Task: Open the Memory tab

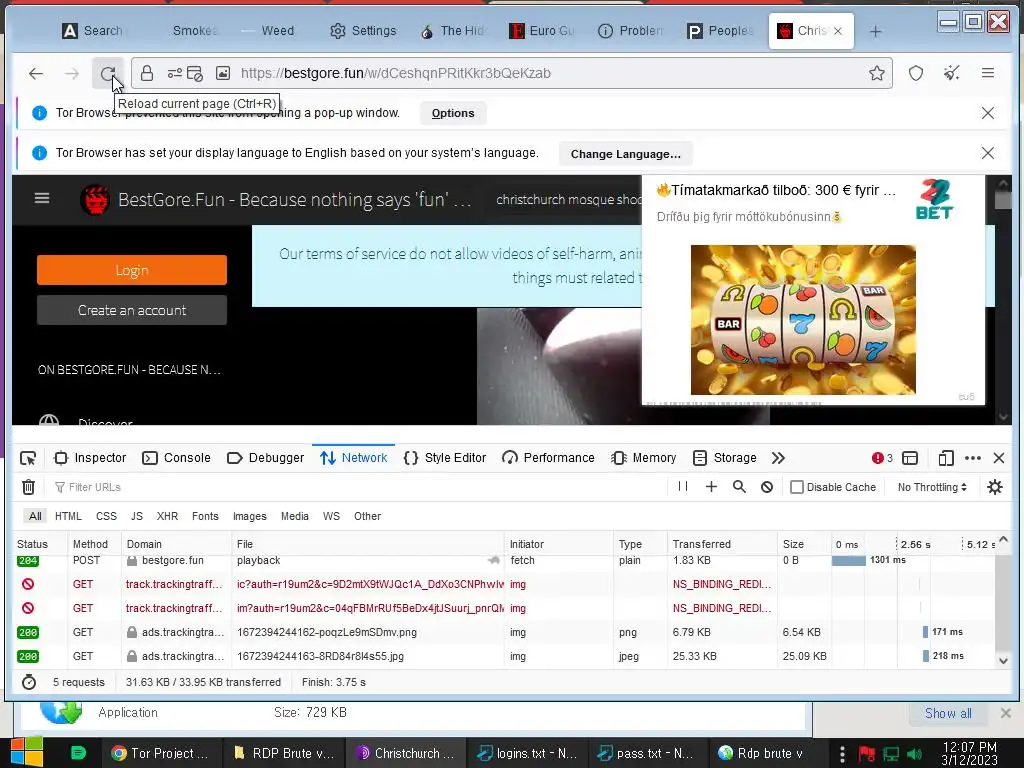Action: (x=643, y=458)
